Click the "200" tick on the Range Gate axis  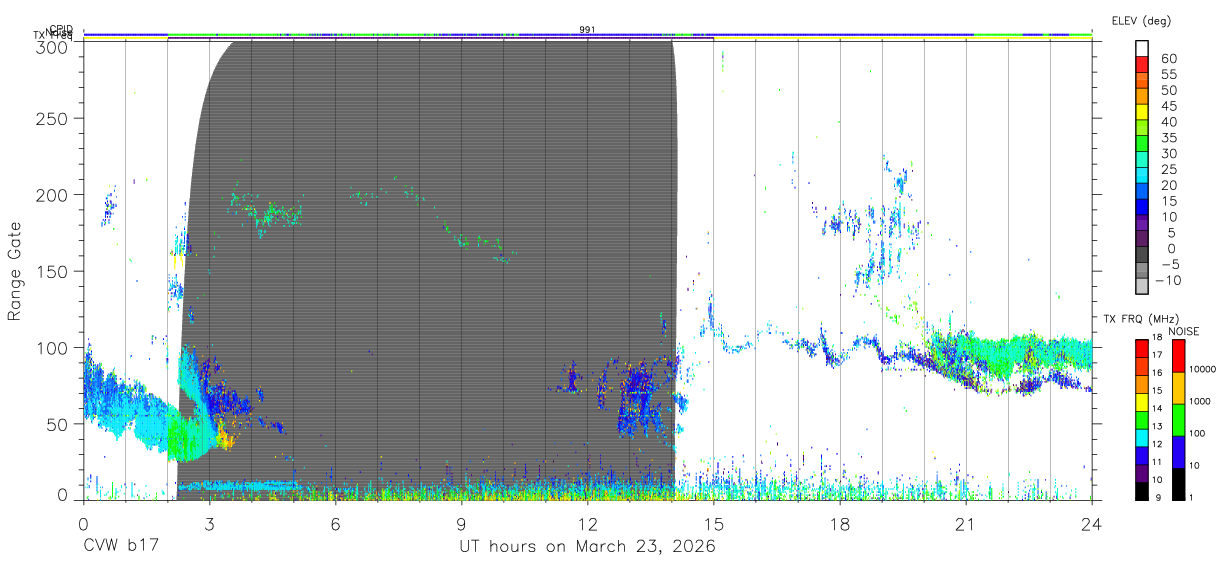[x=51, y=195]
